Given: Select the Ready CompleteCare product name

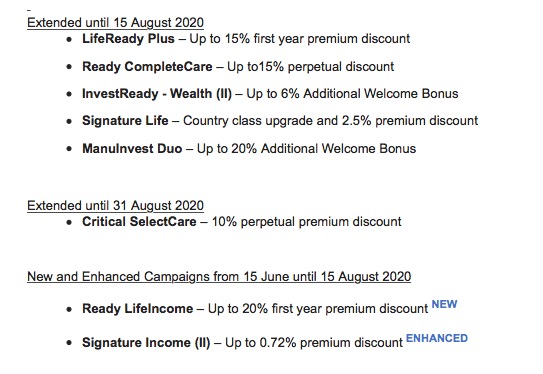Looking at the screenshot, I should coord(147,66).
